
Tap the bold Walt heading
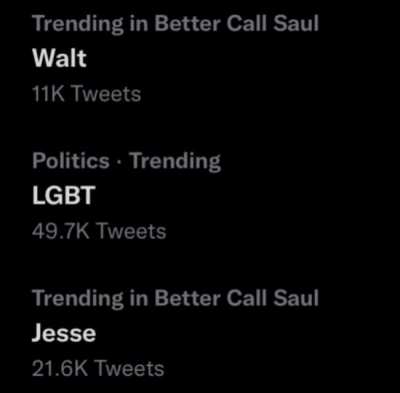59,58
